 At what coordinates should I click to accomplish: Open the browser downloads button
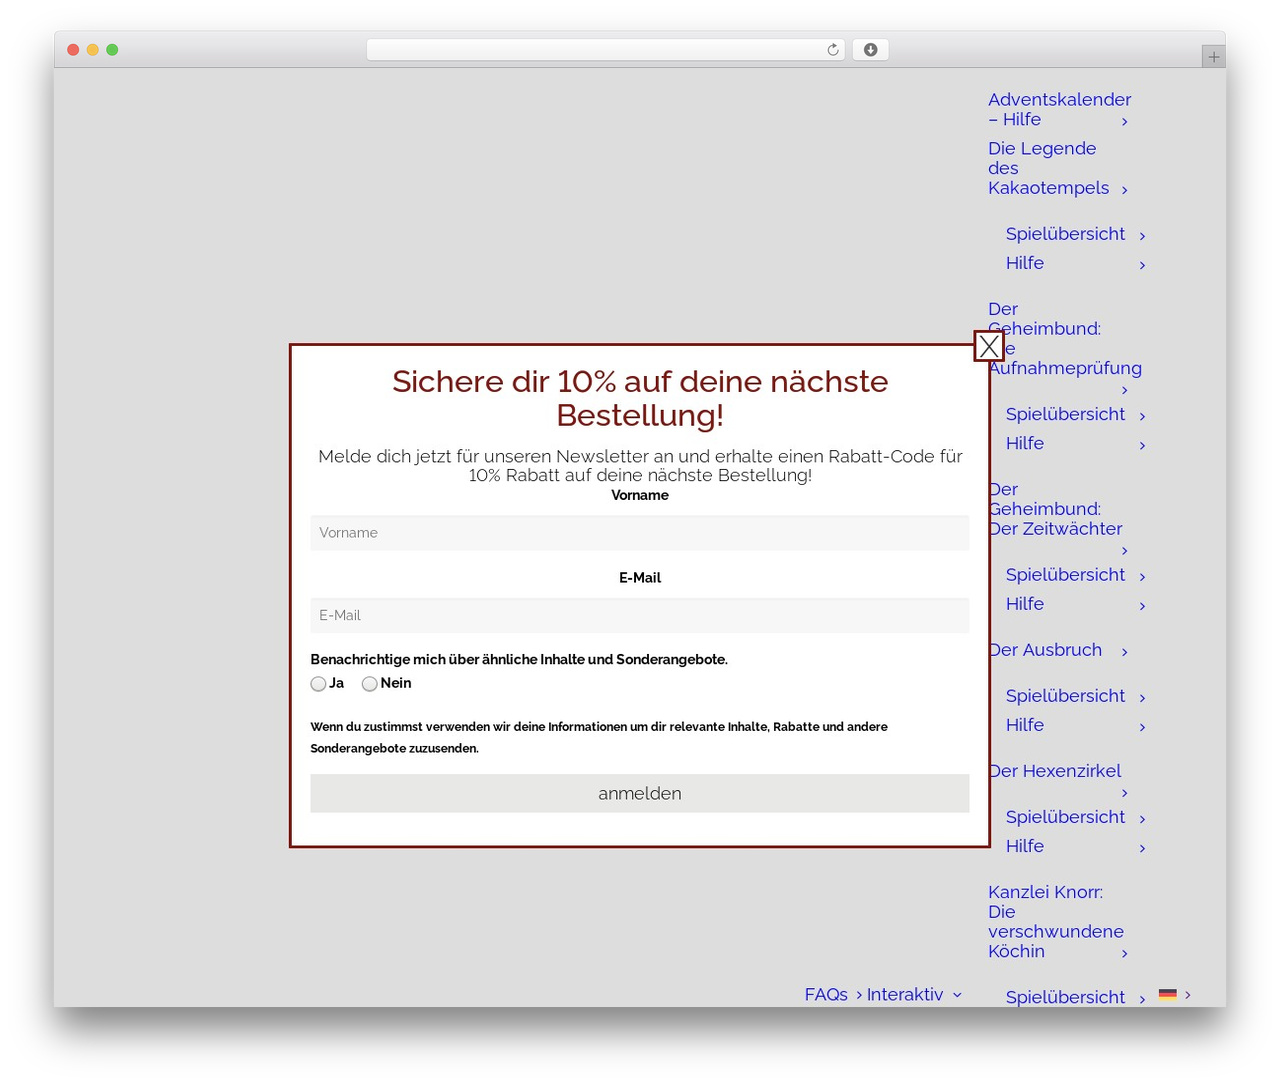(x=870, y=50)
